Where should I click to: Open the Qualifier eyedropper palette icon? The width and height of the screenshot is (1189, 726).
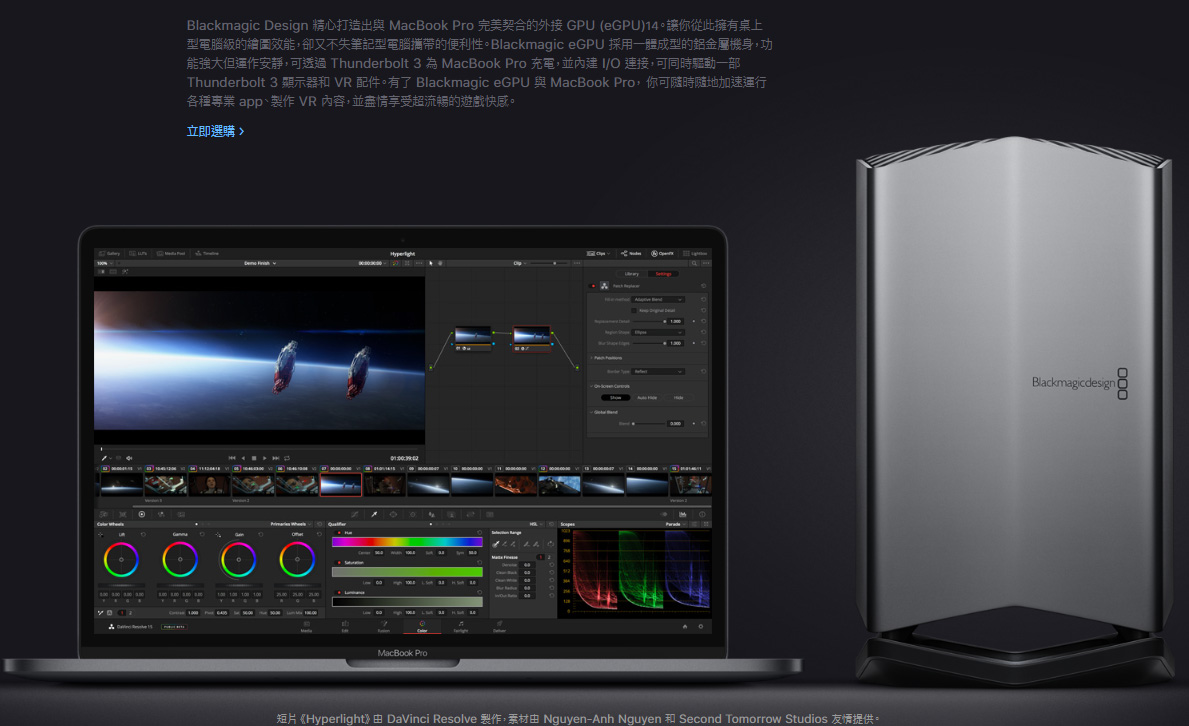pyautogui.click(x=374, y=514)
